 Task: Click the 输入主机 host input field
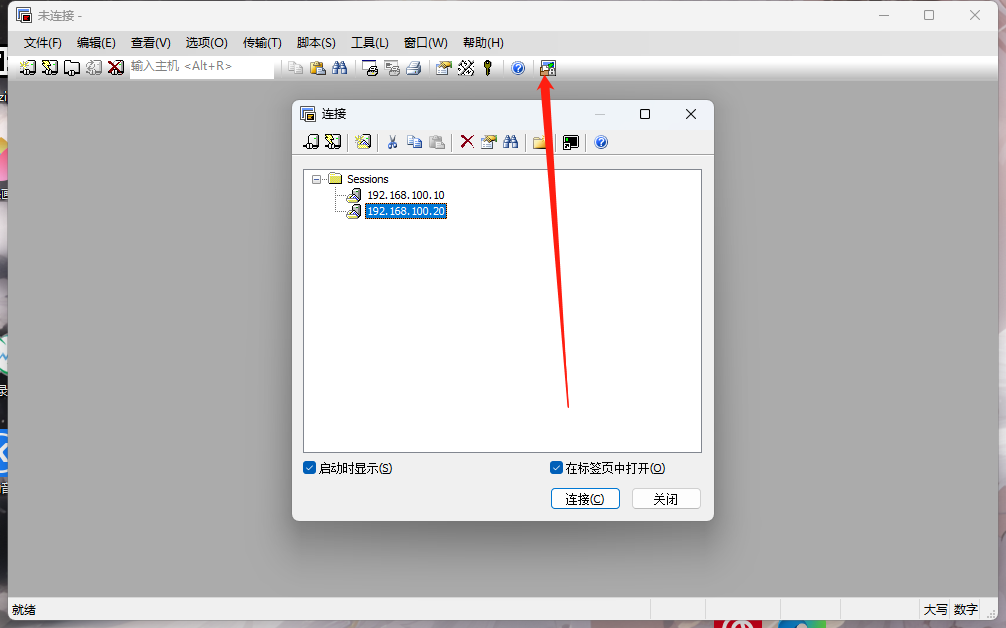coord(202,67)
